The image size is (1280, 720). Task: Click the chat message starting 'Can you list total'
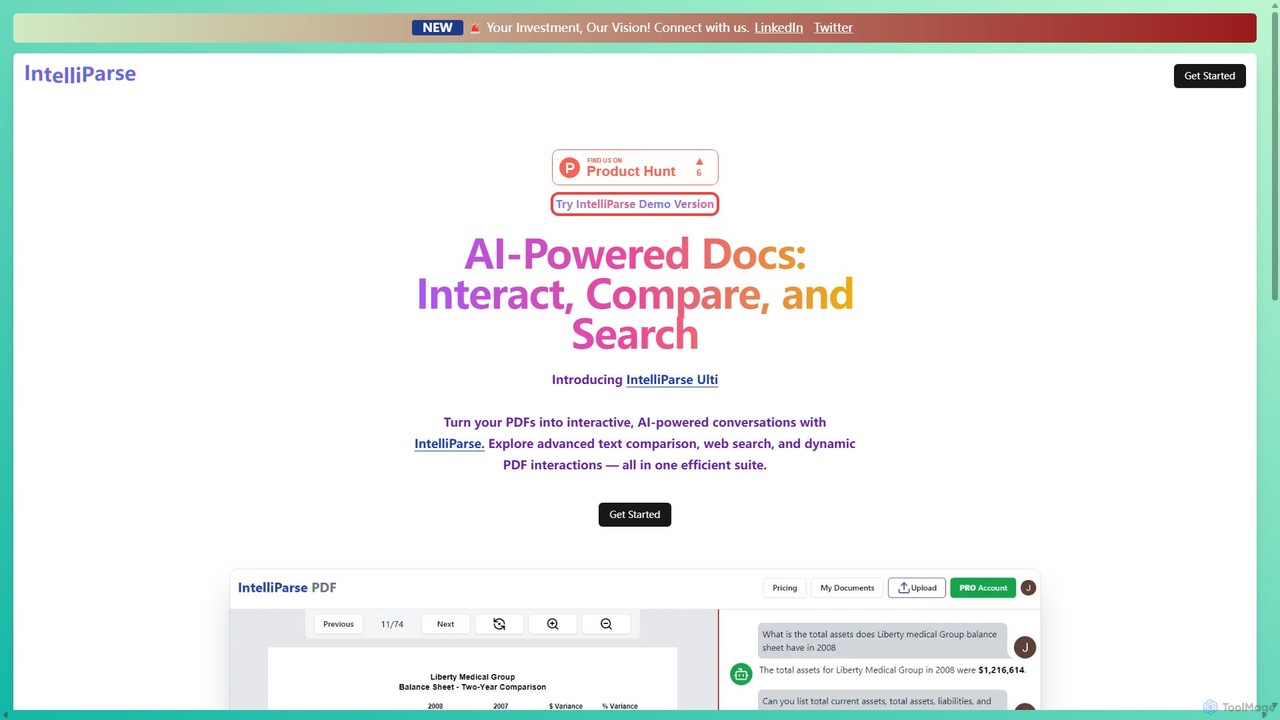click(882, 701)
